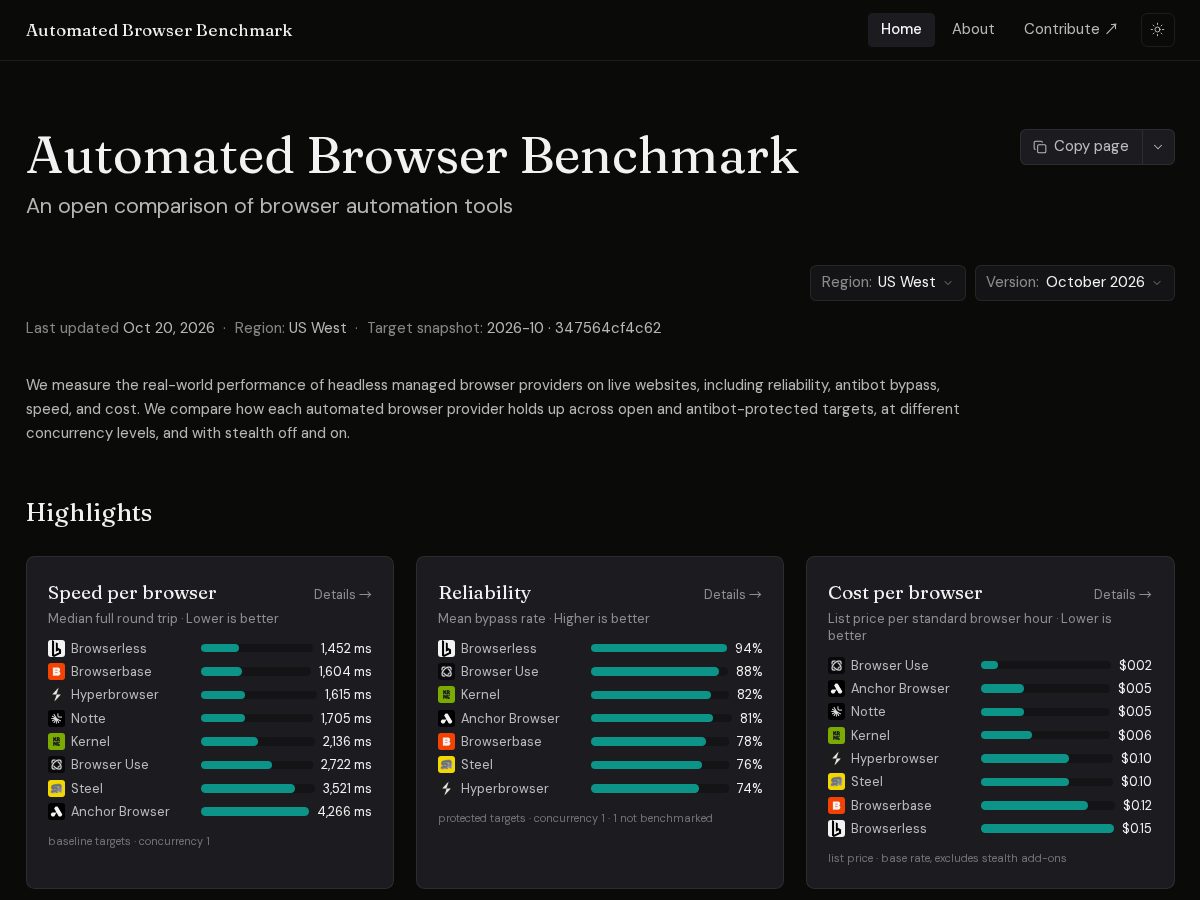Click the 88% reliability value
Screen dimensions: 1200x900
point(749,671)
